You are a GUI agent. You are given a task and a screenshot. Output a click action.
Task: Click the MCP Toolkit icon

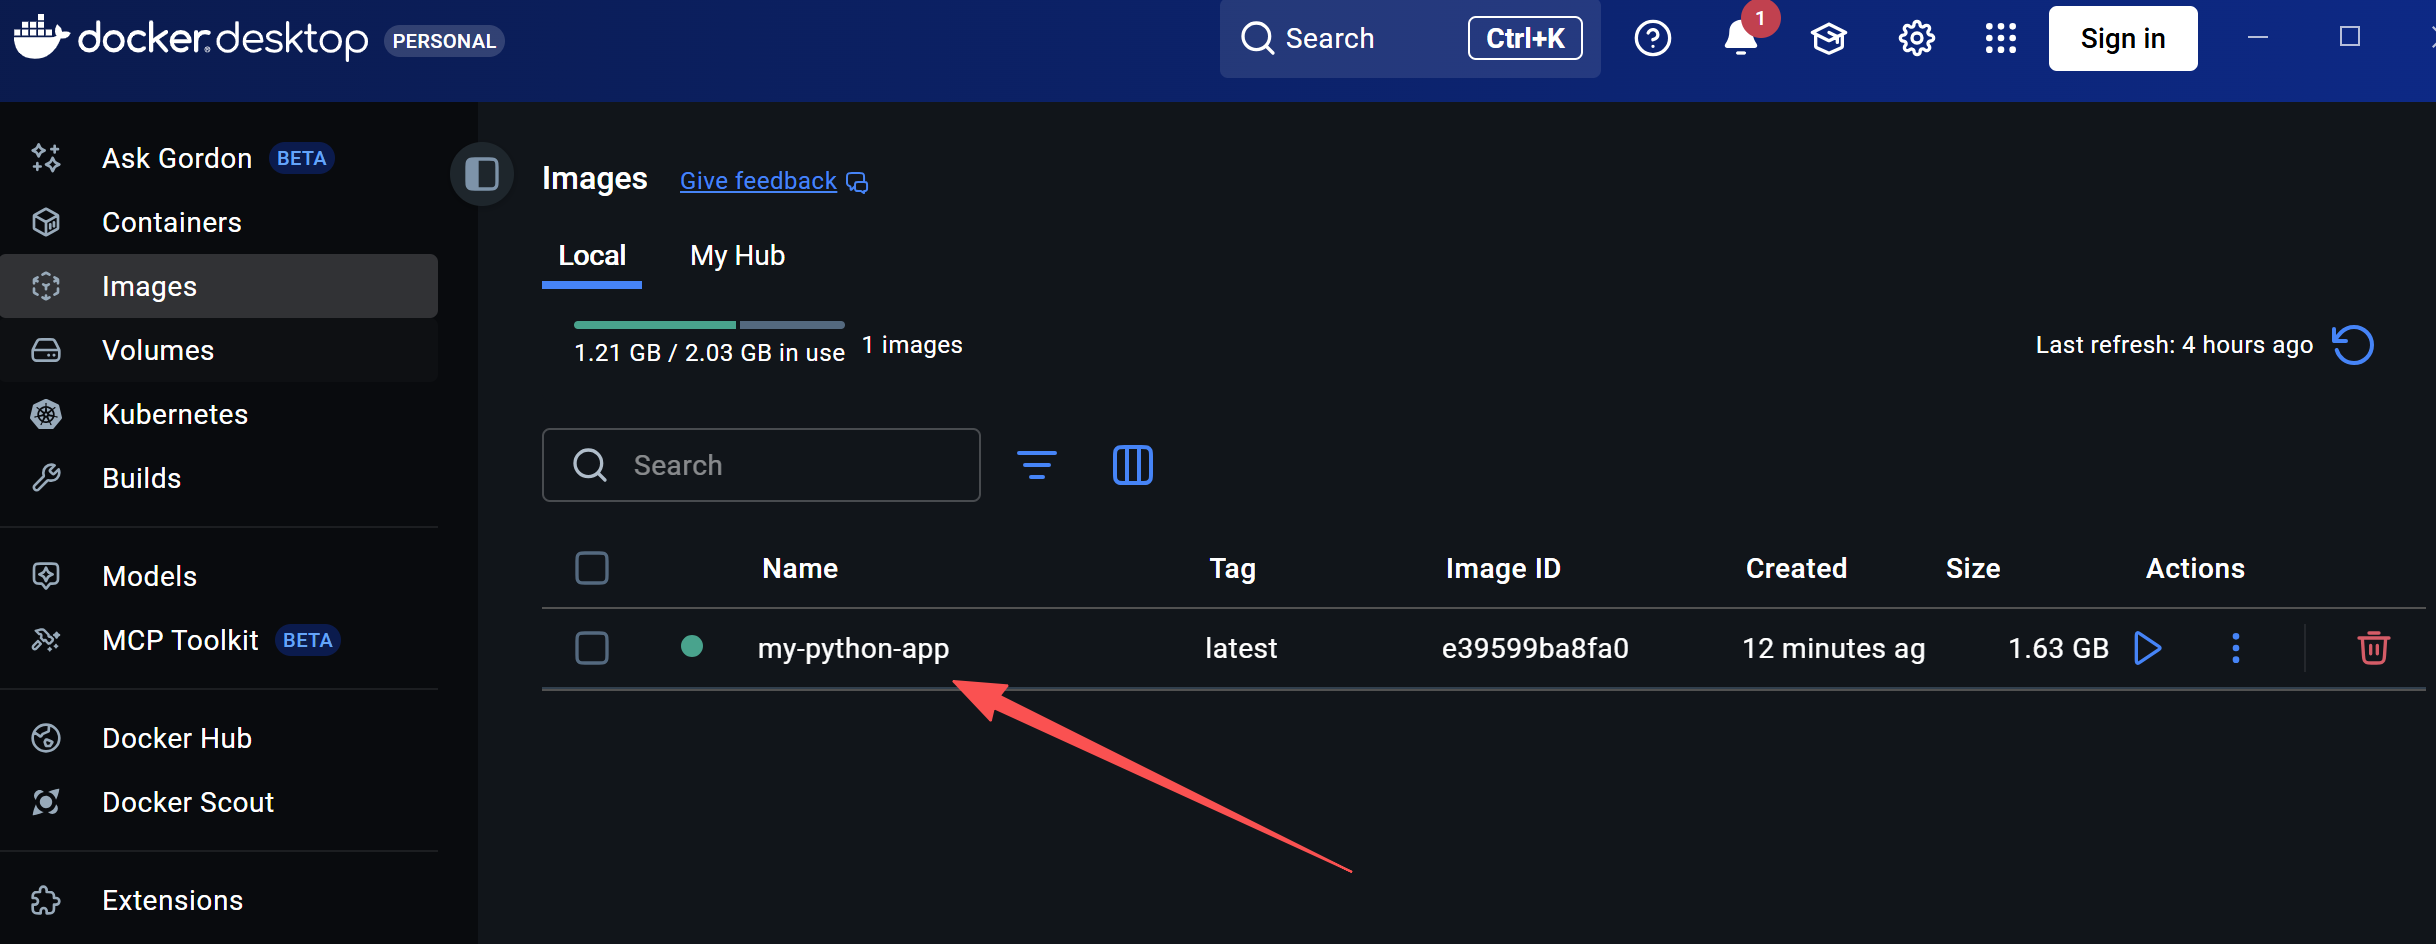pyautogui.click(x=46, y=640)
